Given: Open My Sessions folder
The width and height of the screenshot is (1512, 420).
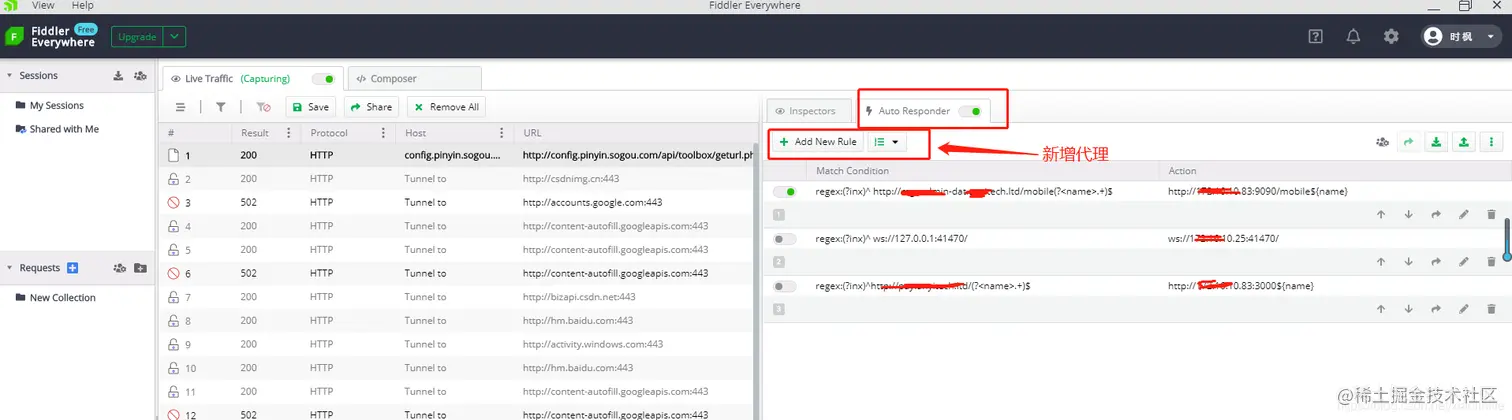Looking at the screenshot, I should click(56, 105).
